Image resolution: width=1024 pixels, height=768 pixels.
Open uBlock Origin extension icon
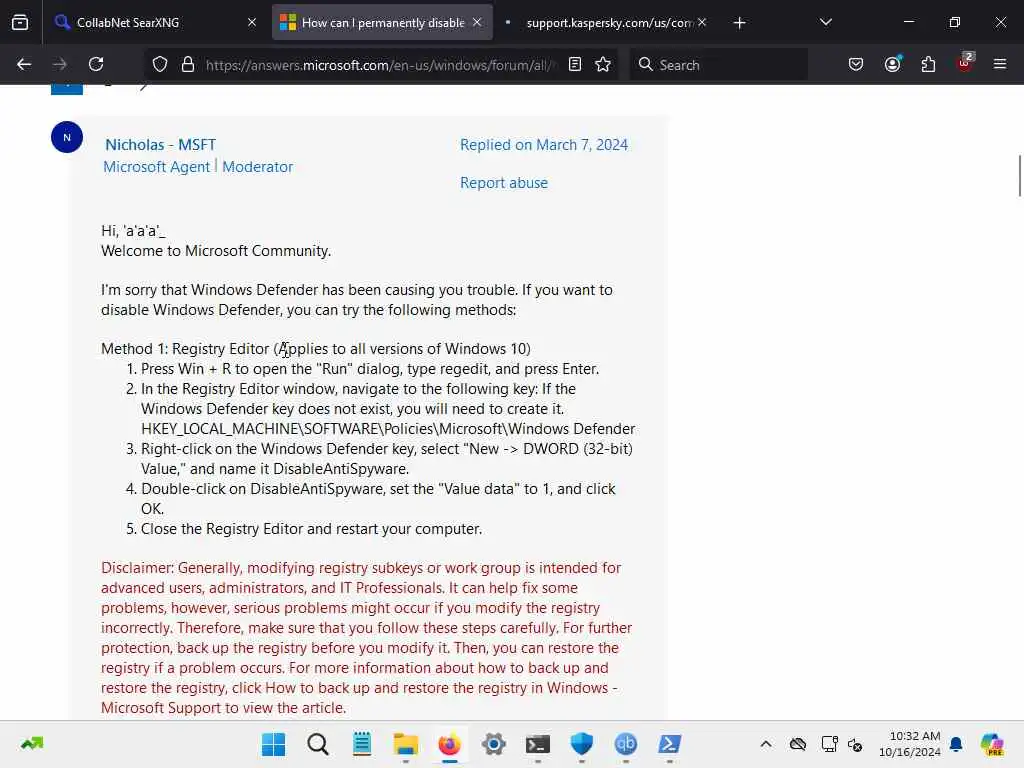pos(965,63)
